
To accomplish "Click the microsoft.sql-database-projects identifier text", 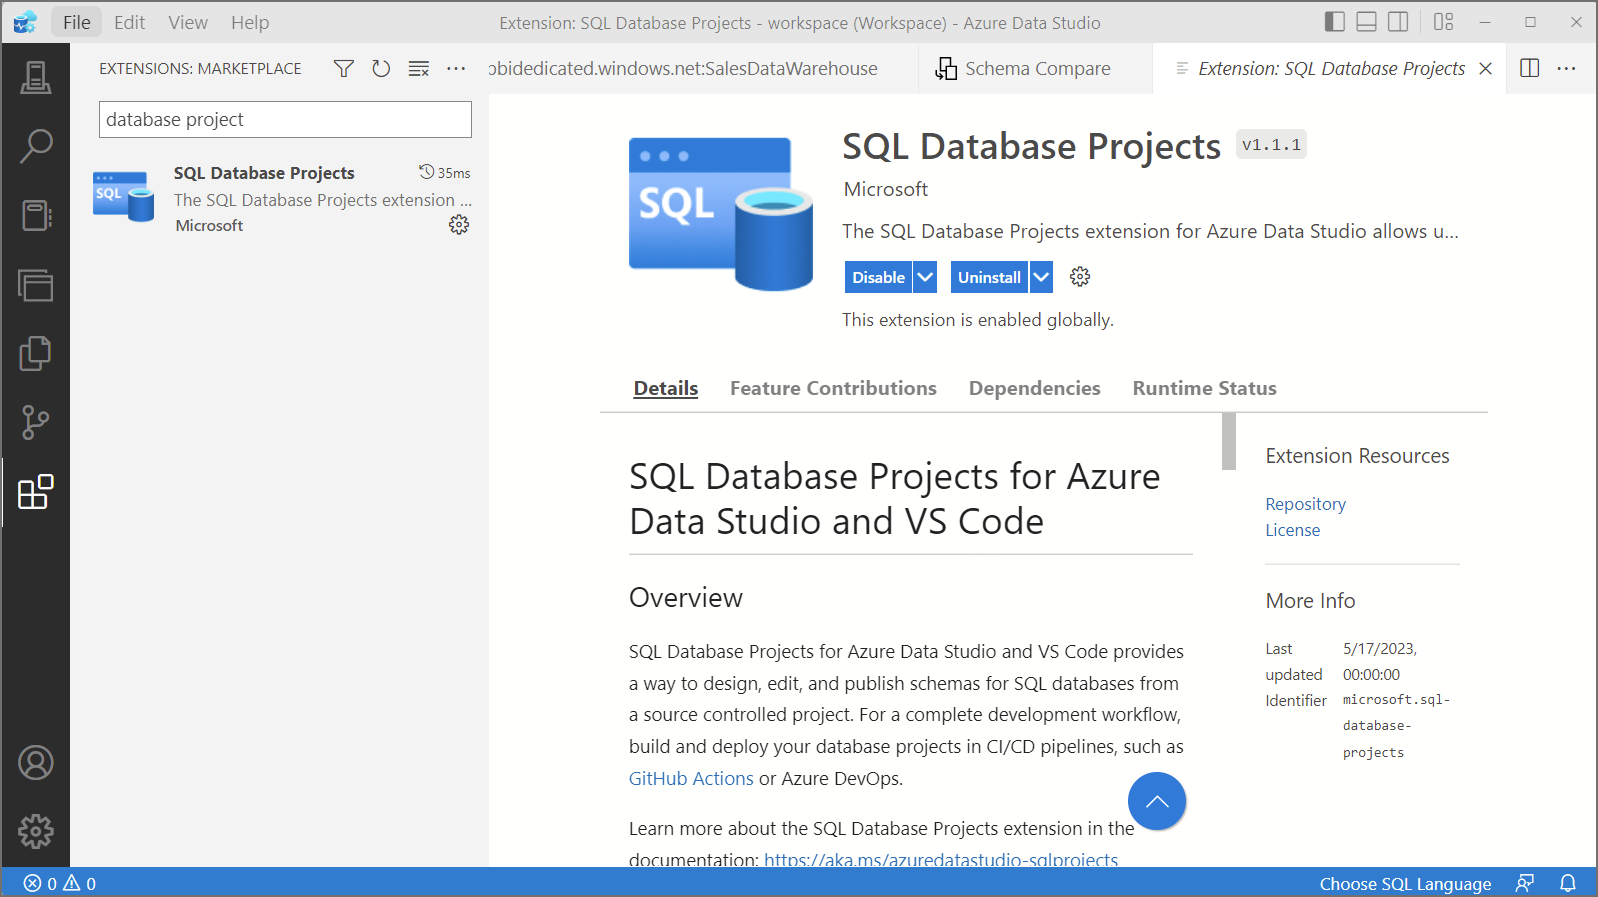I will click(x=1396, y=726).
